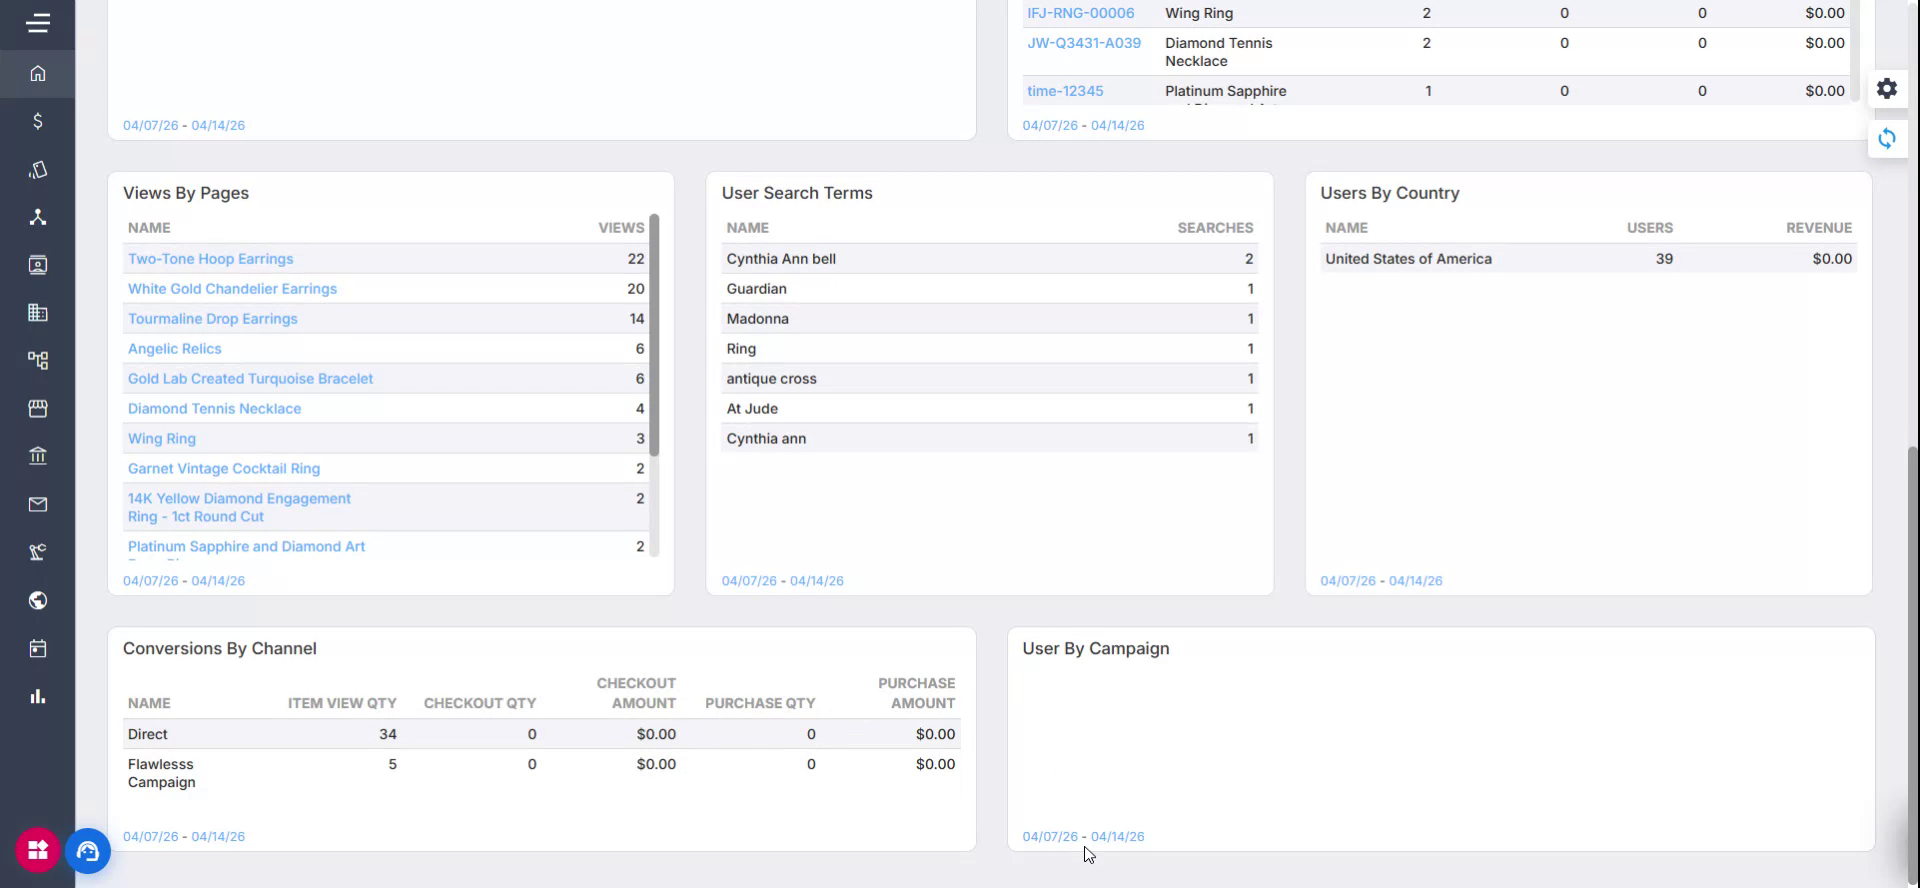Click the 'Conversions By Channel' card title
The image size is (1920, 888).
point(219,649)
